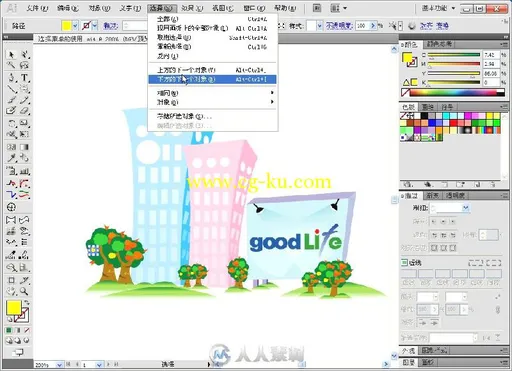Select the Magic Wand tool
This screenshot has width=512, height=371.
11,65
